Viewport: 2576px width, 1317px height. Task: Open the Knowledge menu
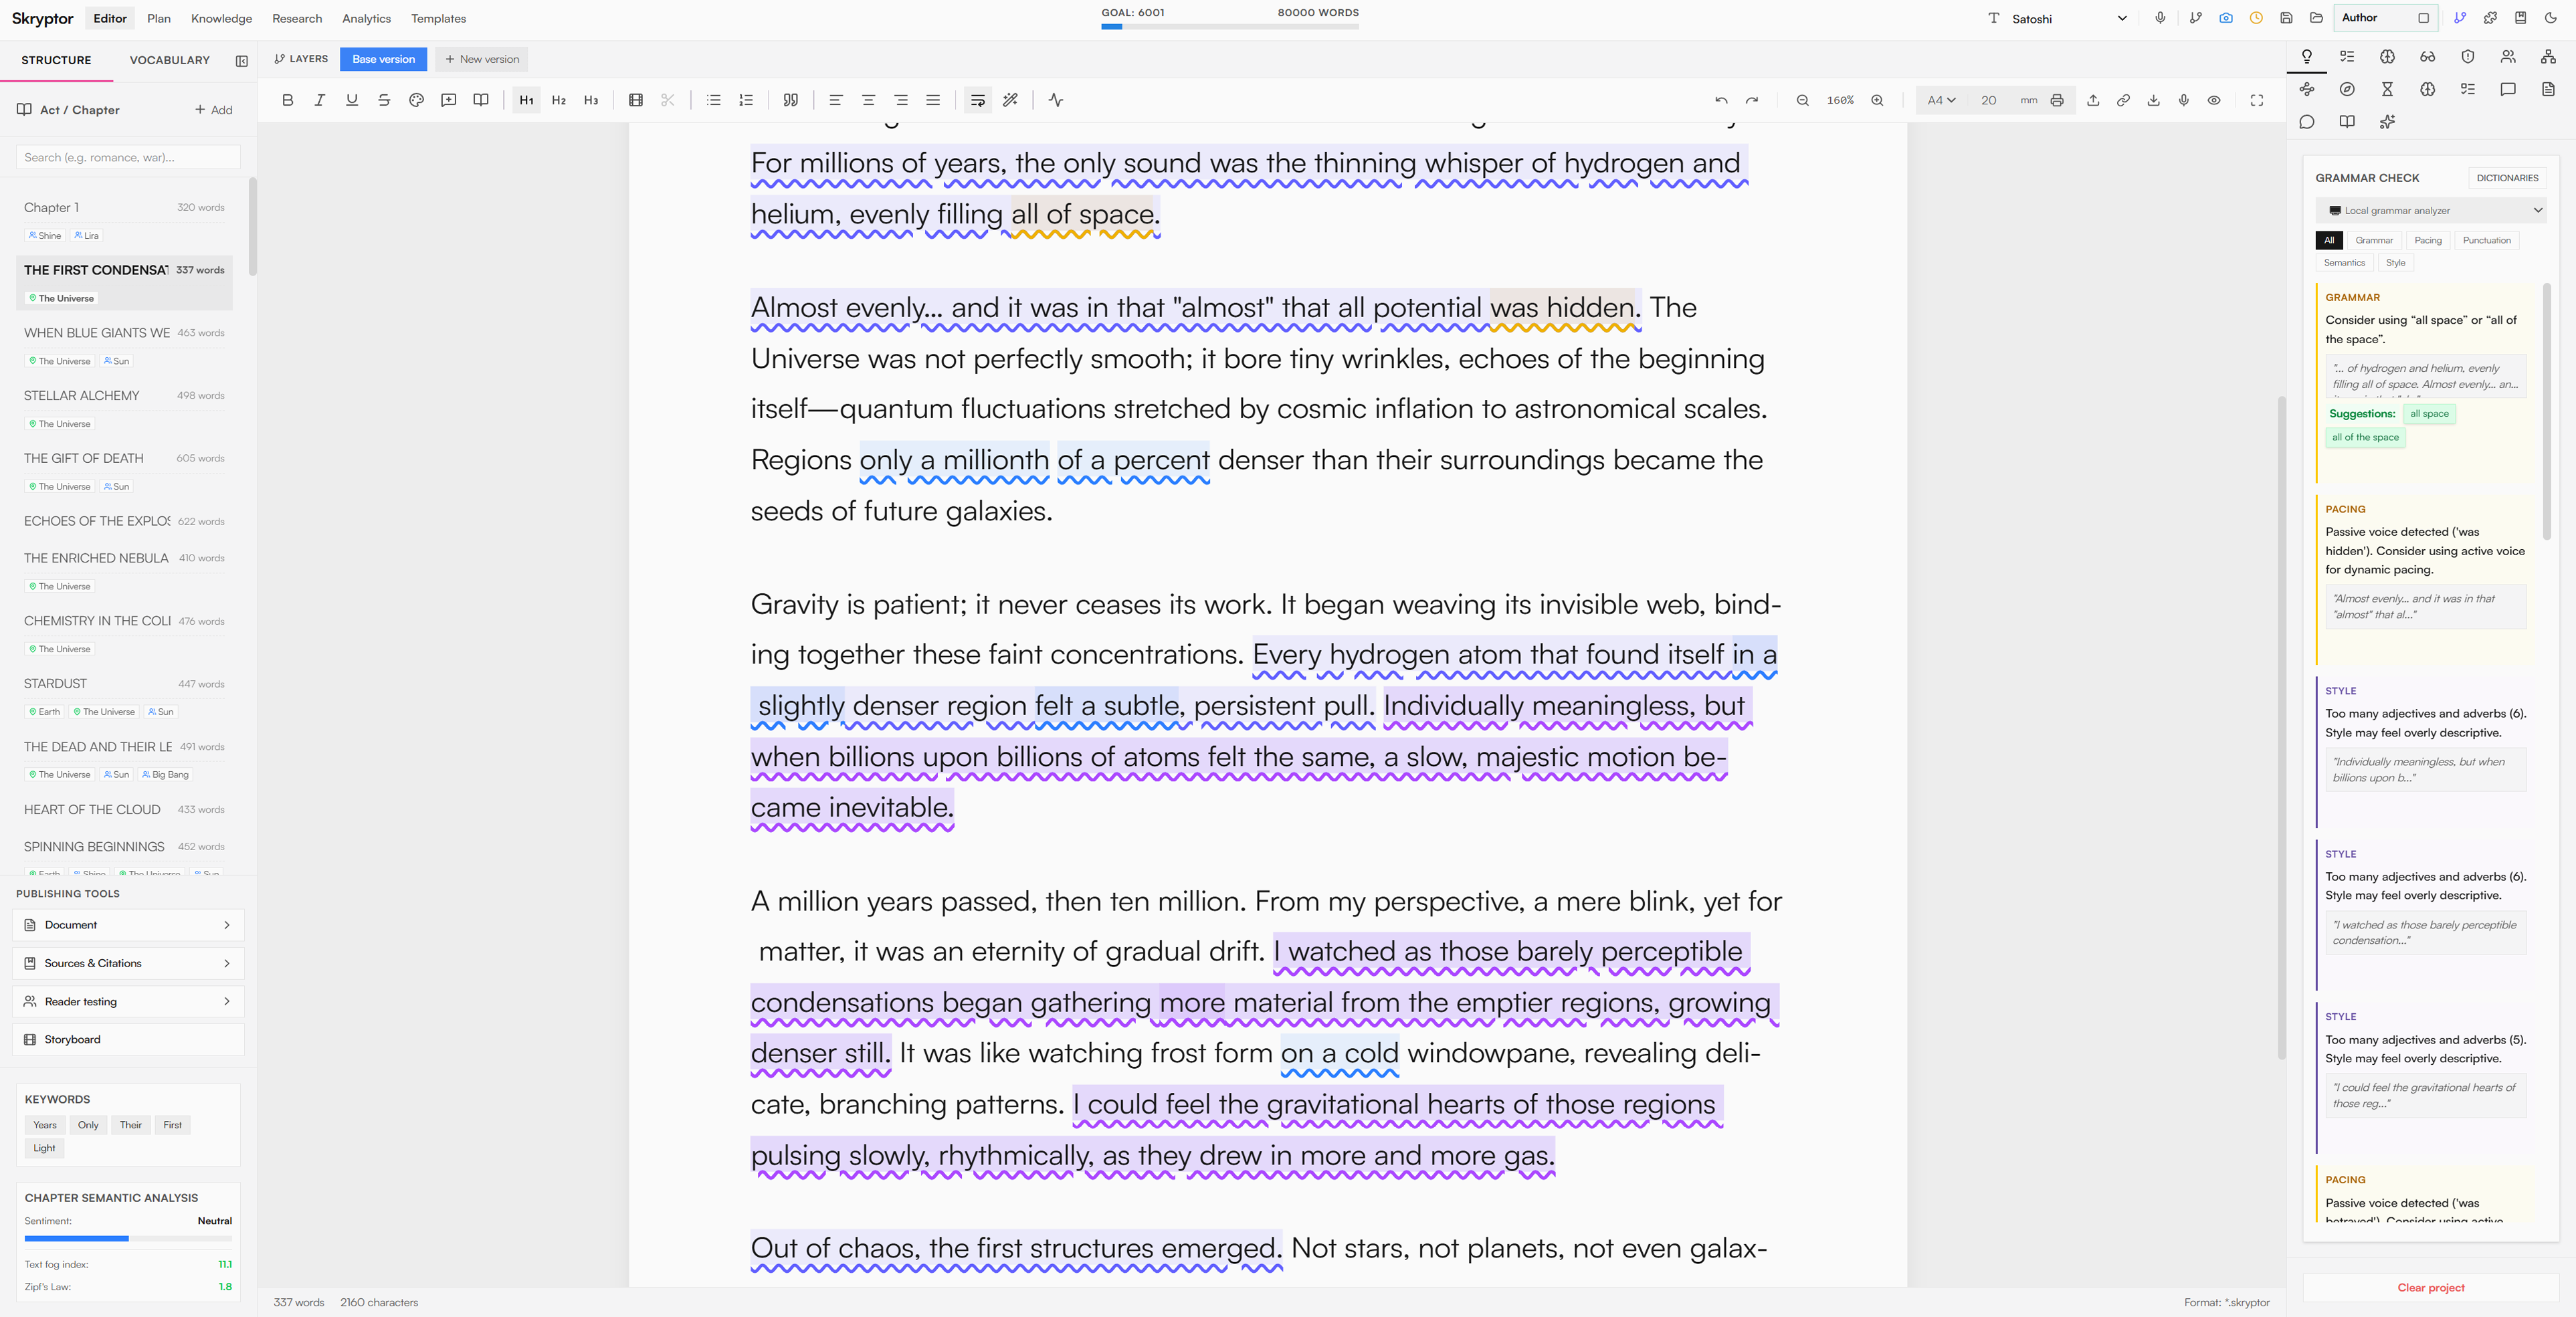221,18
